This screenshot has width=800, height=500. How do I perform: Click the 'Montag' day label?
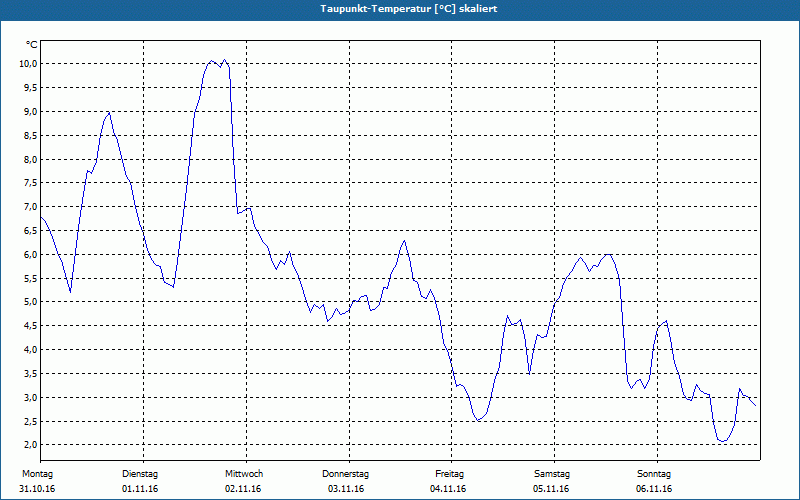(x=37, y=474)
